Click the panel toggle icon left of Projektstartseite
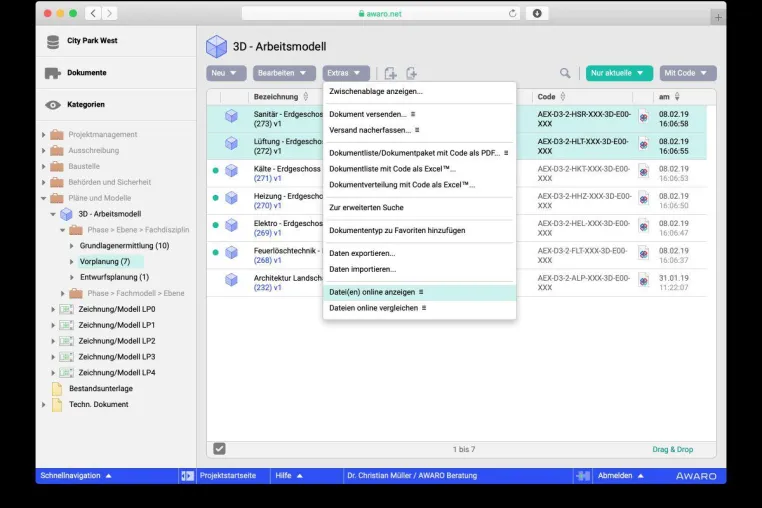762x508 pixels. click(x=187, y=476)
